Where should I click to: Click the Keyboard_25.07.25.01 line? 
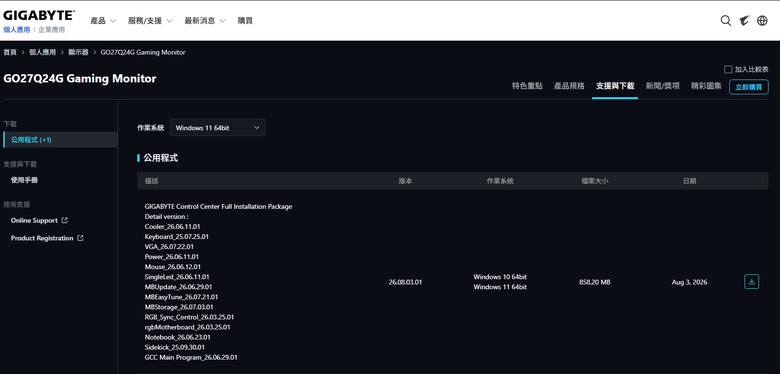pos(177,237)
